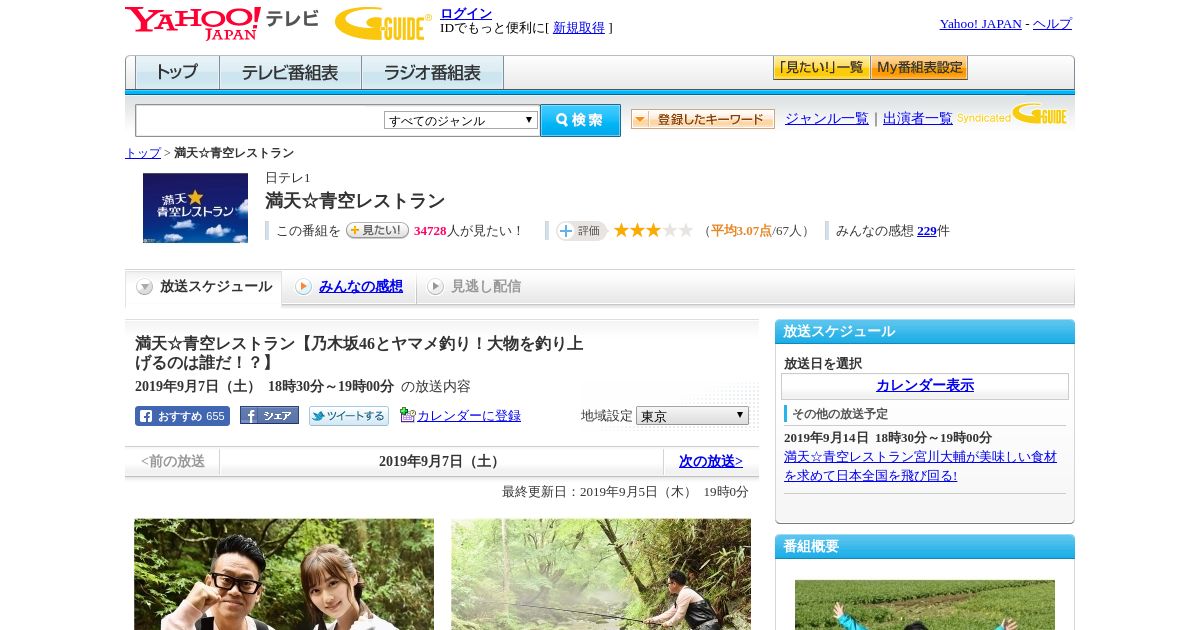Click the トップ breadcrumb link

(143, 153)
